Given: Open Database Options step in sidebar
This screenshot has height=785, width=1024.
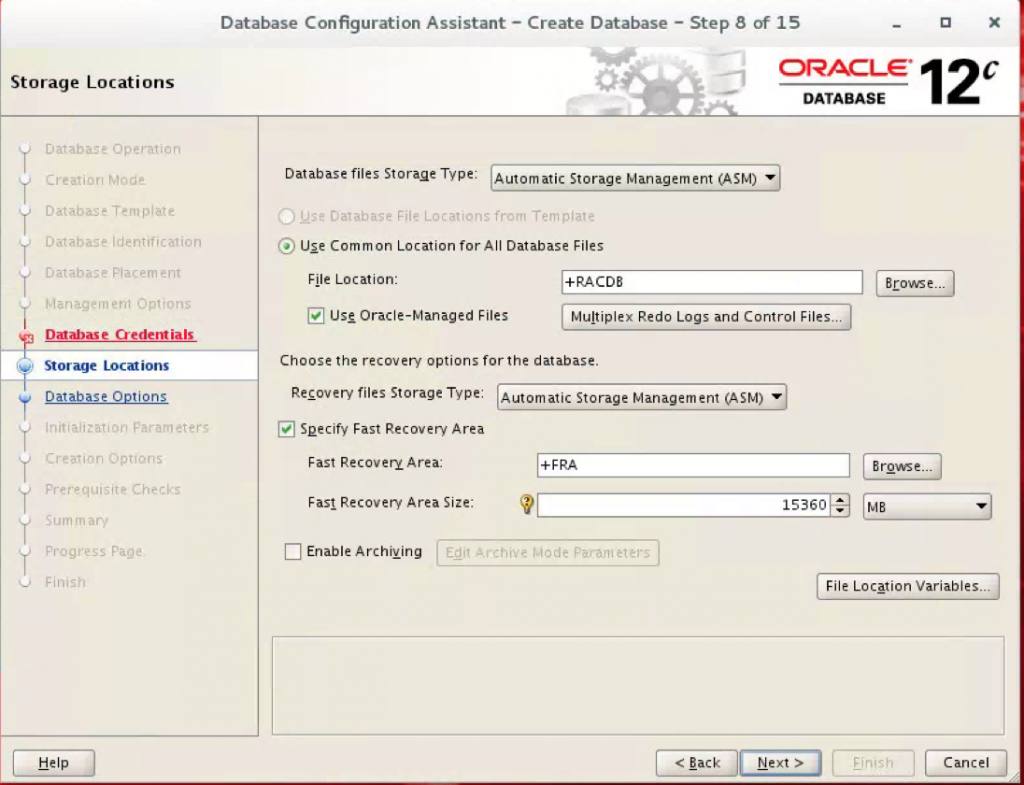Looking at the screenshot, I should 106,397.
